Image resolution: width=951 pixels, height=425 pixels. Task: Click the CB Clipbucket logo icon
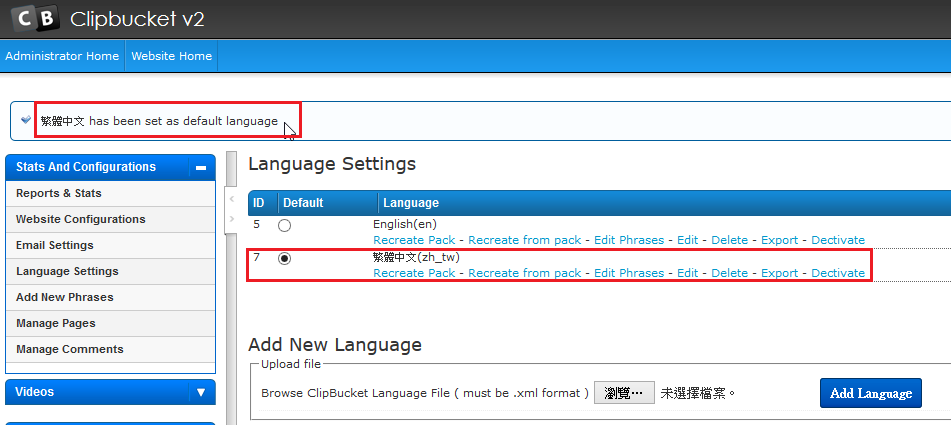tap(35, 19)
